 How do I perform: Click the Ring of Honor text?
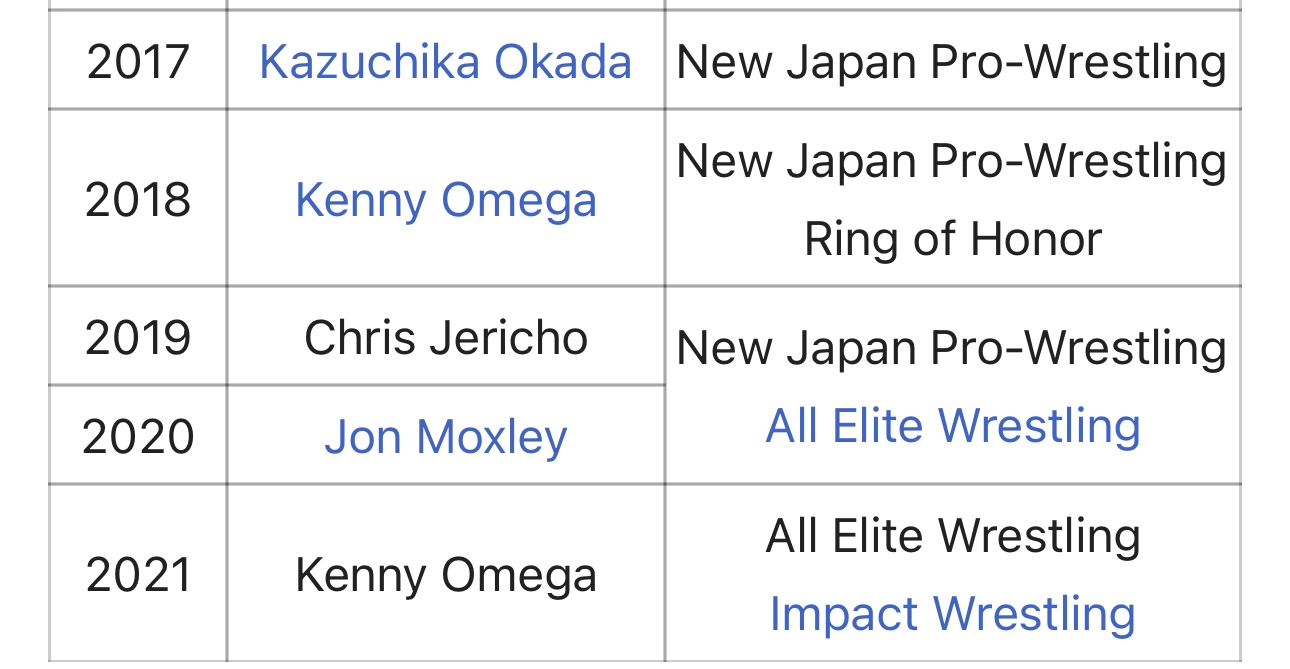click(953, 239)
